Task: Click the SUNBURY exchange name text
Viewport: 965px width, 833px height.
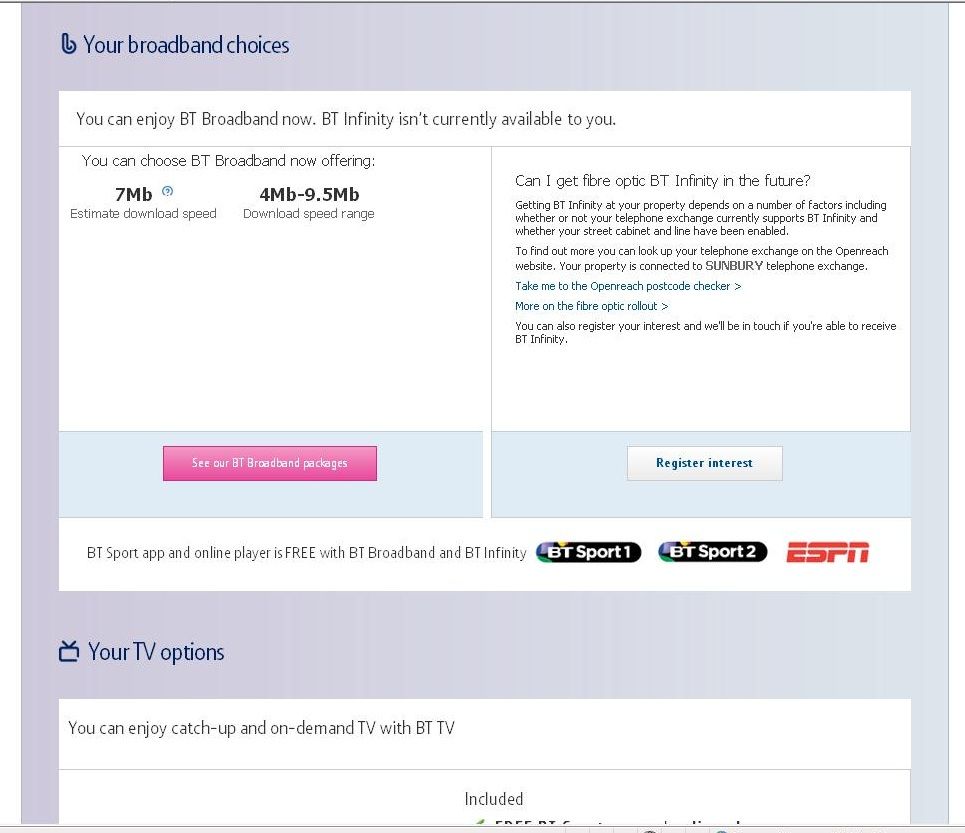Action: coord(734,266)
